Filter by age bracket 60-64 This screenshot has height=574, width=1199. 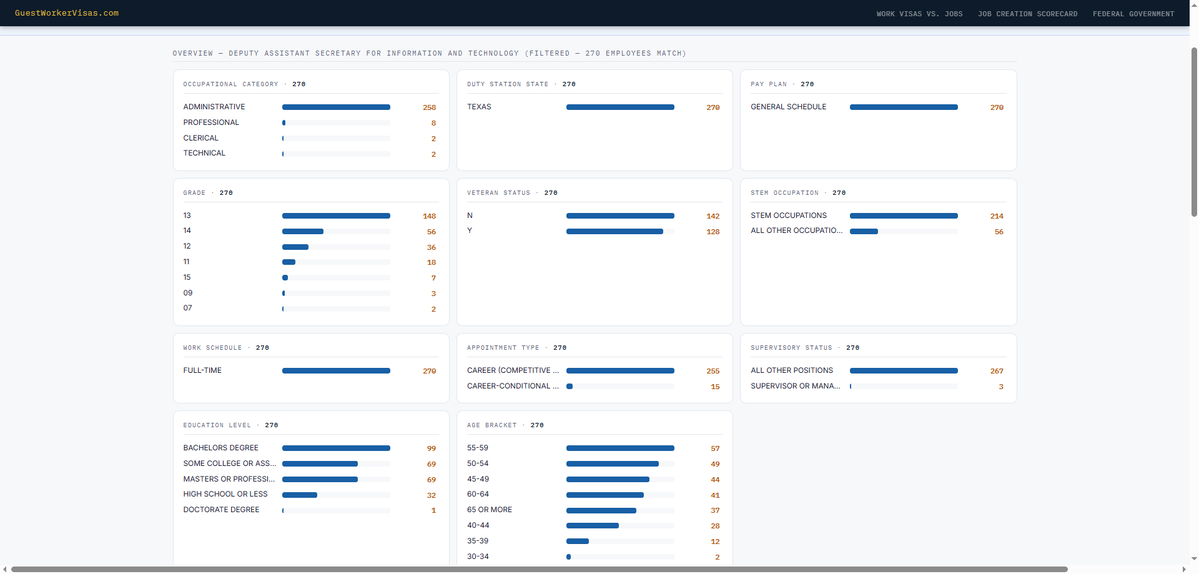pyautogui.click(x=595, y=495)
